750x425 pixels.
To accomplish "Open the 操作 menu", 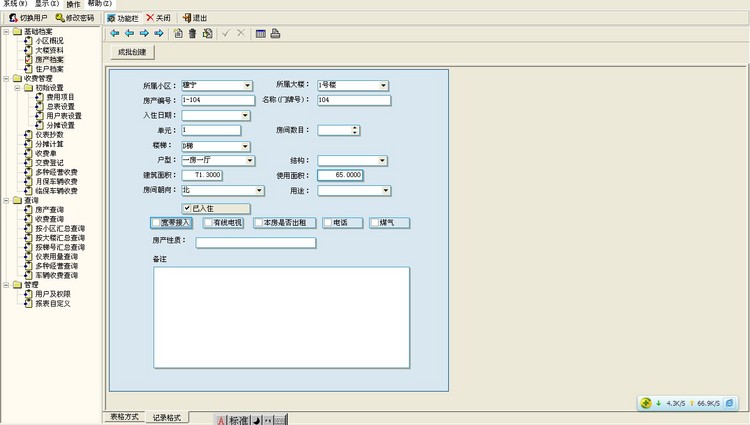I will pyautogui.click(x=73, y=4).
